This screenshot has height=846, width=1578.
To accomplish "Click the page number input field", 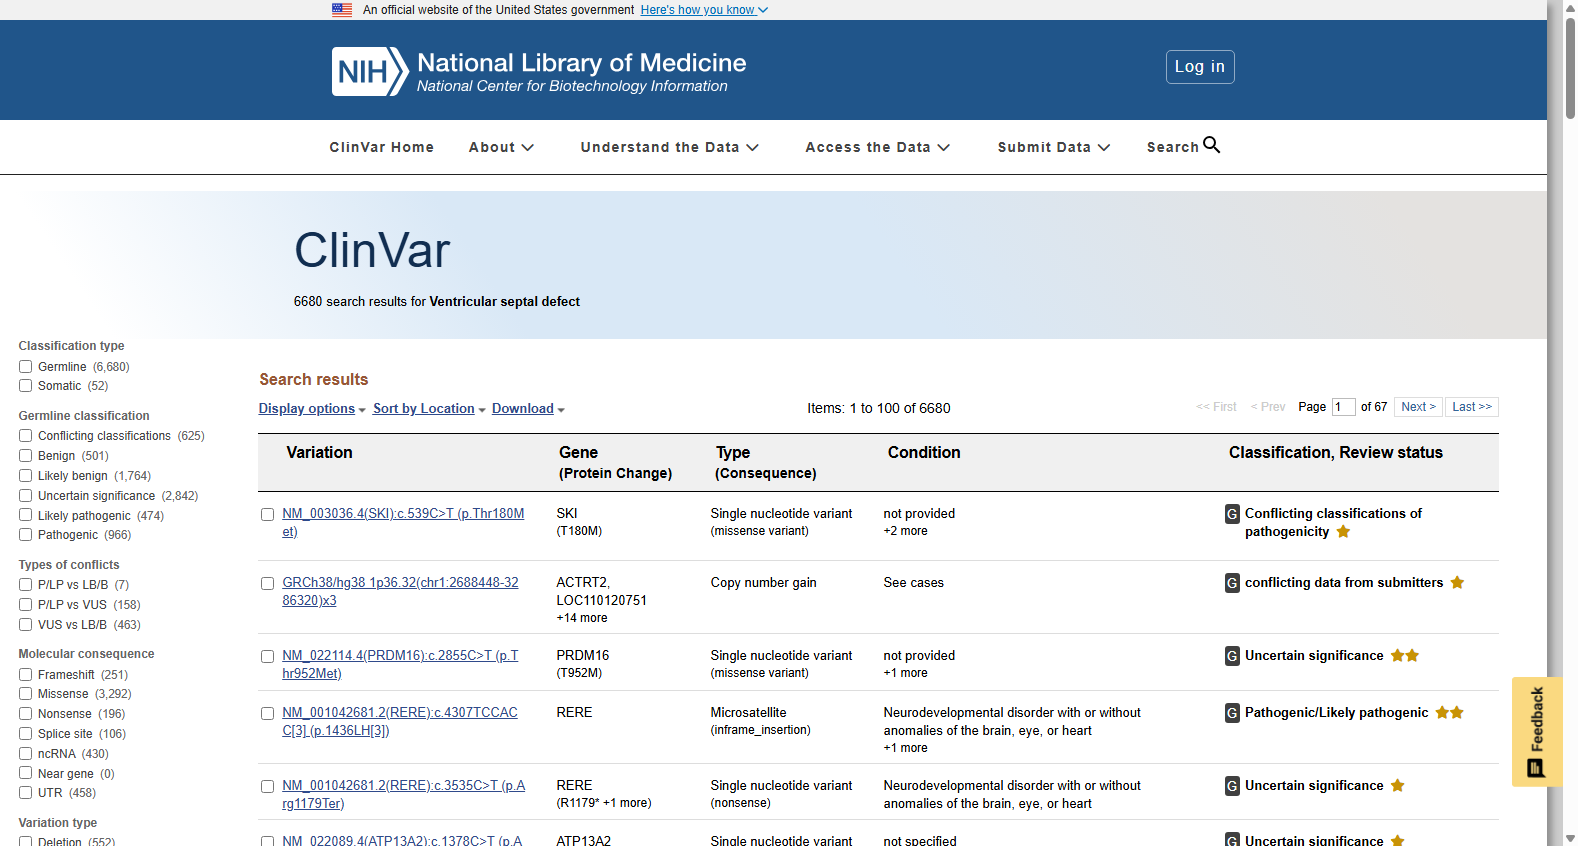I will coord(1344,407).
